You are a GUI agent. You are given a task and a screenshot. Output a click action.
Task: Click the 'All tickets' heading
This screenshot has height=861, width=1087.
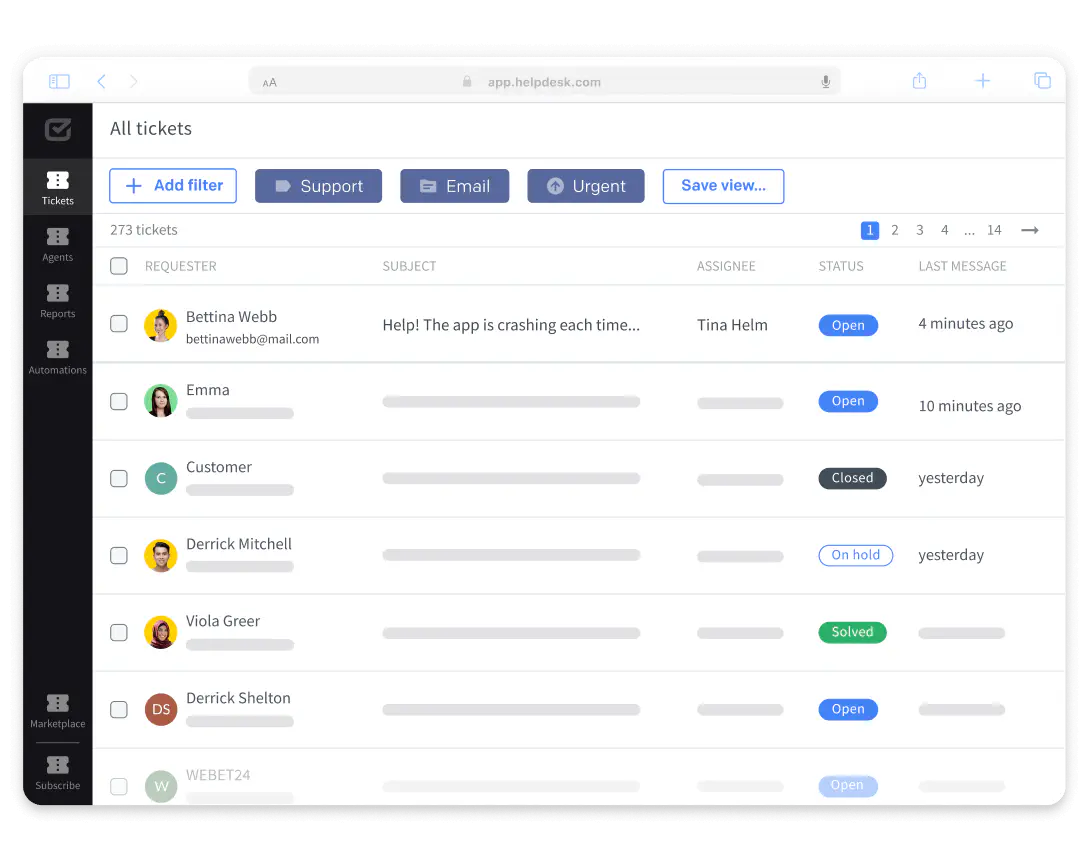[x=150, y=128]
